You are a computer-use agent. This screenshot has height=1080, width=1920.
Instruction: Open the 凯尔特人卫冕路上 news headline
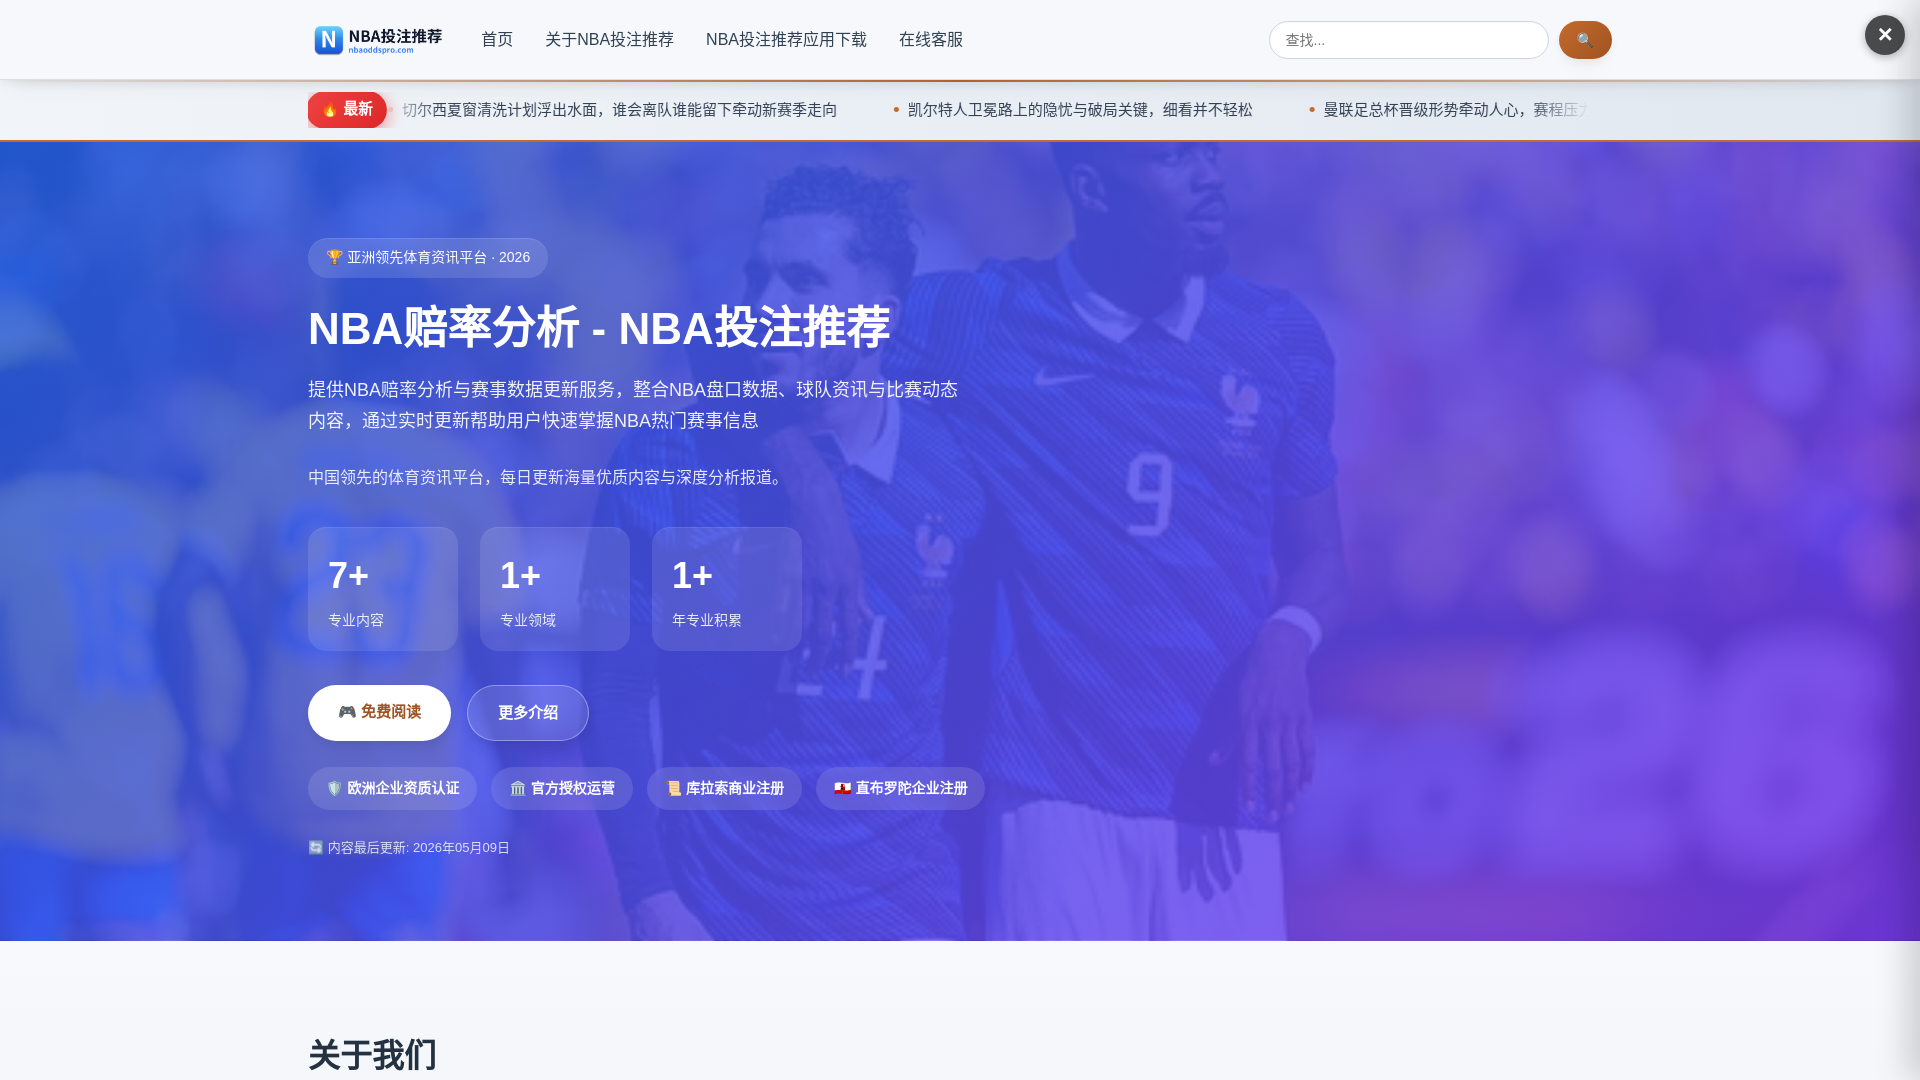(1080, 110)
